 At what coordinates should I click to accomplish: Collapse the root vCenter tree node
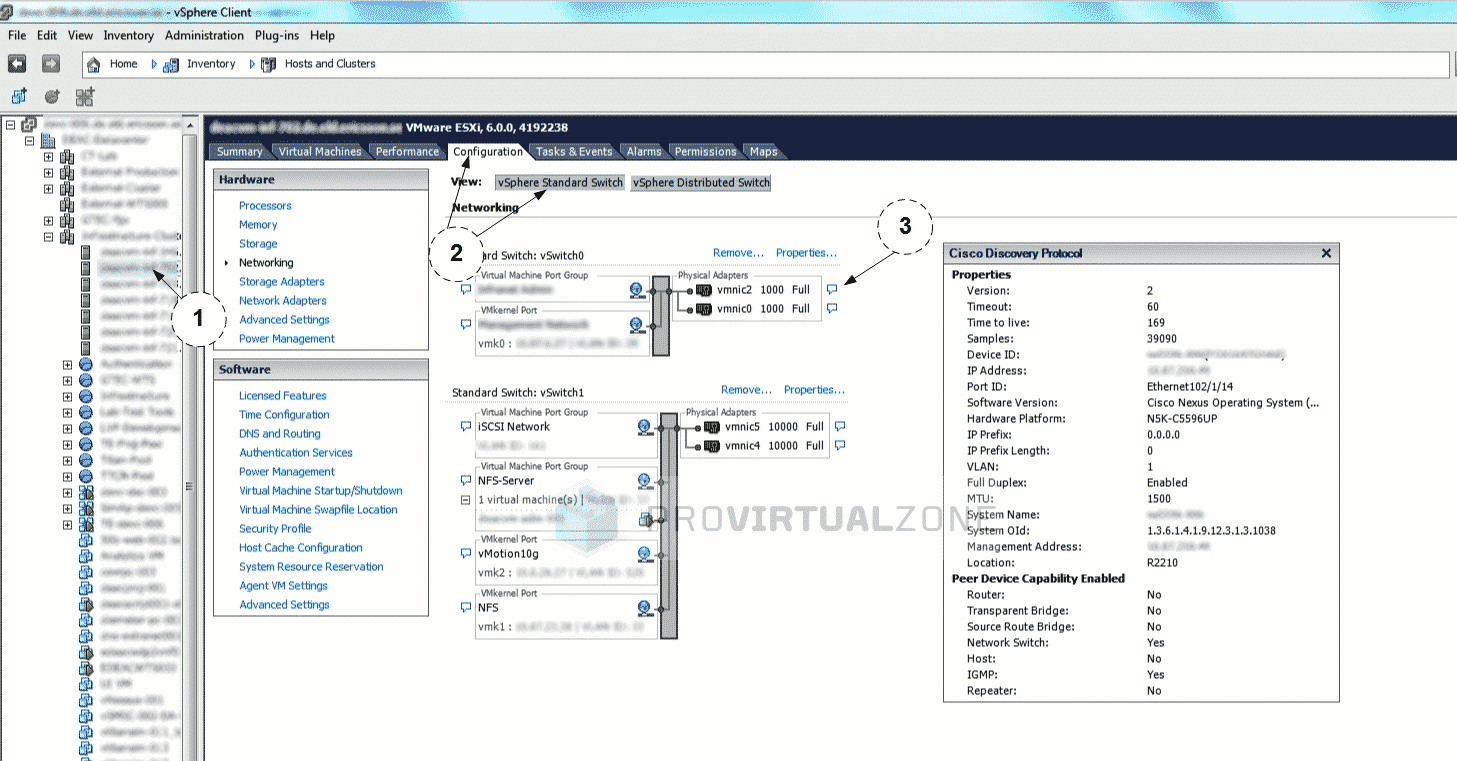10,125
